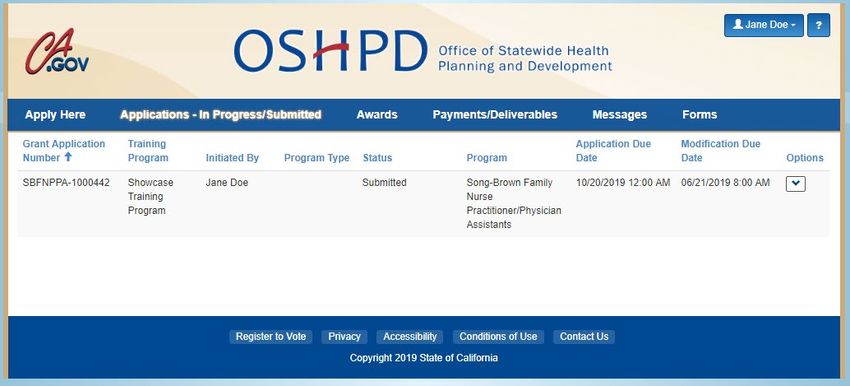
Task: Click the 10/20/2019 12:00 AM due date
Action: pos(623,183)
